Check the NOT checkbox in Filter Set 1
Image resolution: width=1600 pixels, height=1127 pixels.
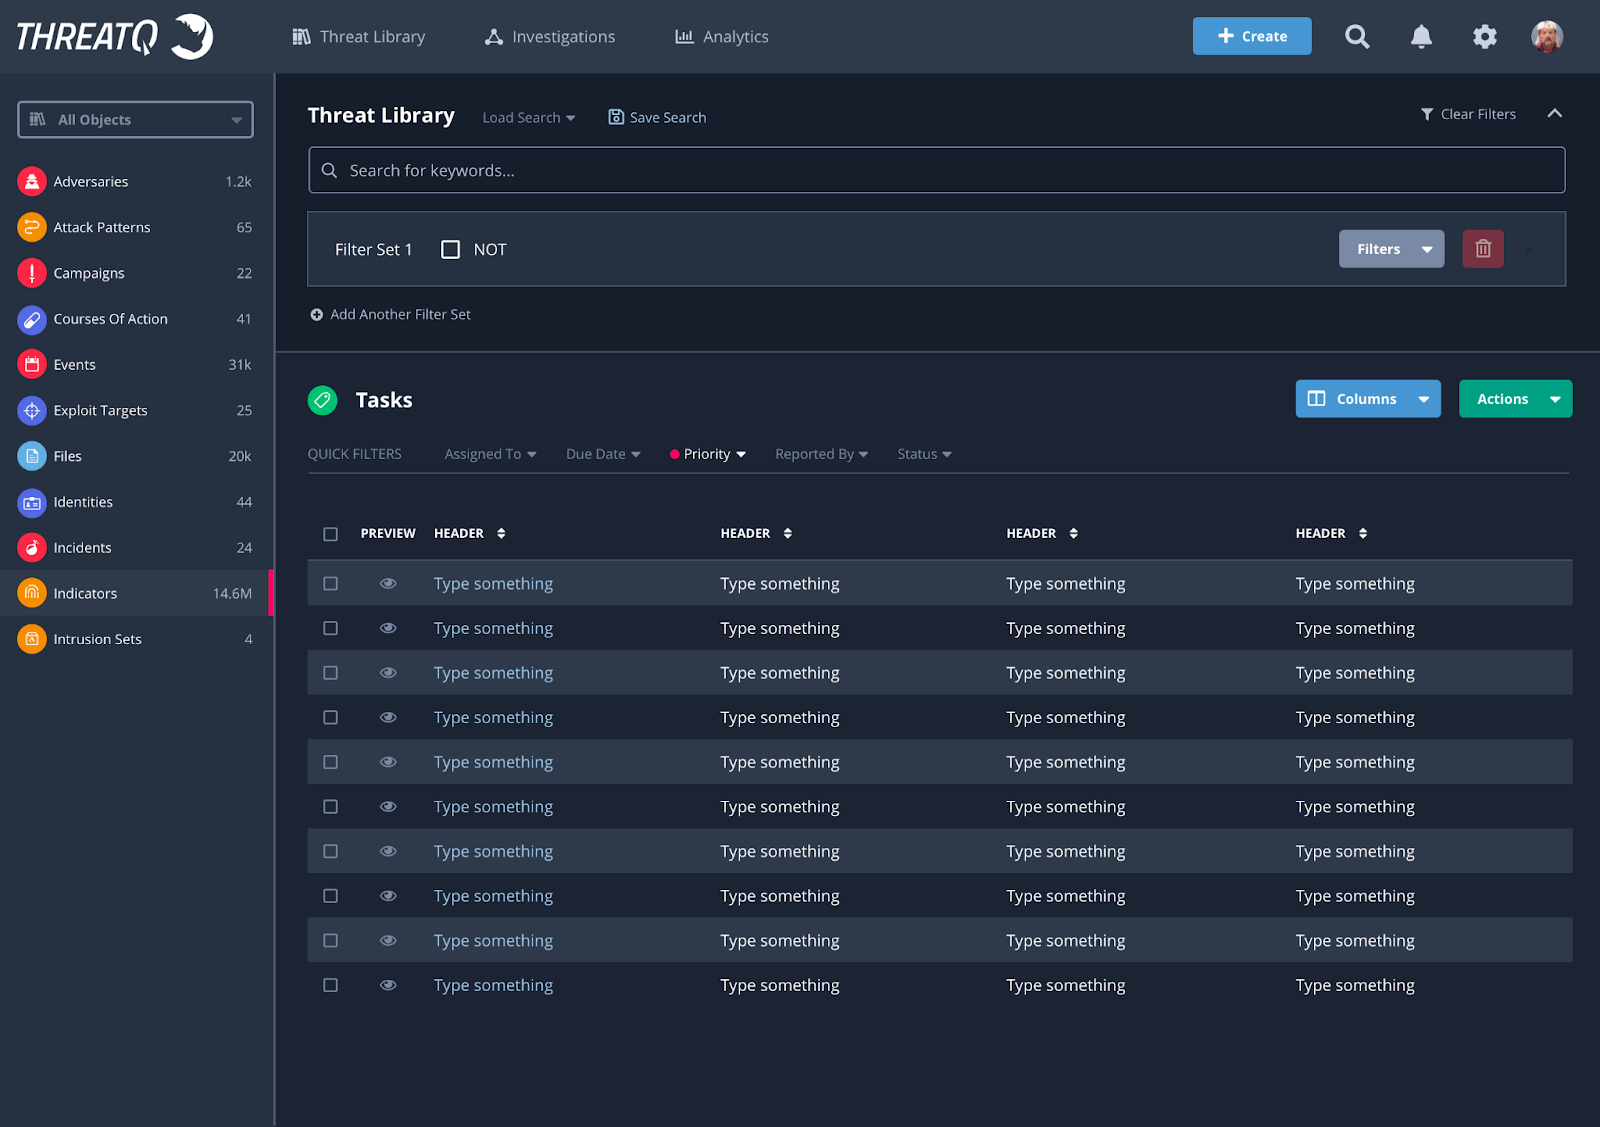tap(450, 249)
